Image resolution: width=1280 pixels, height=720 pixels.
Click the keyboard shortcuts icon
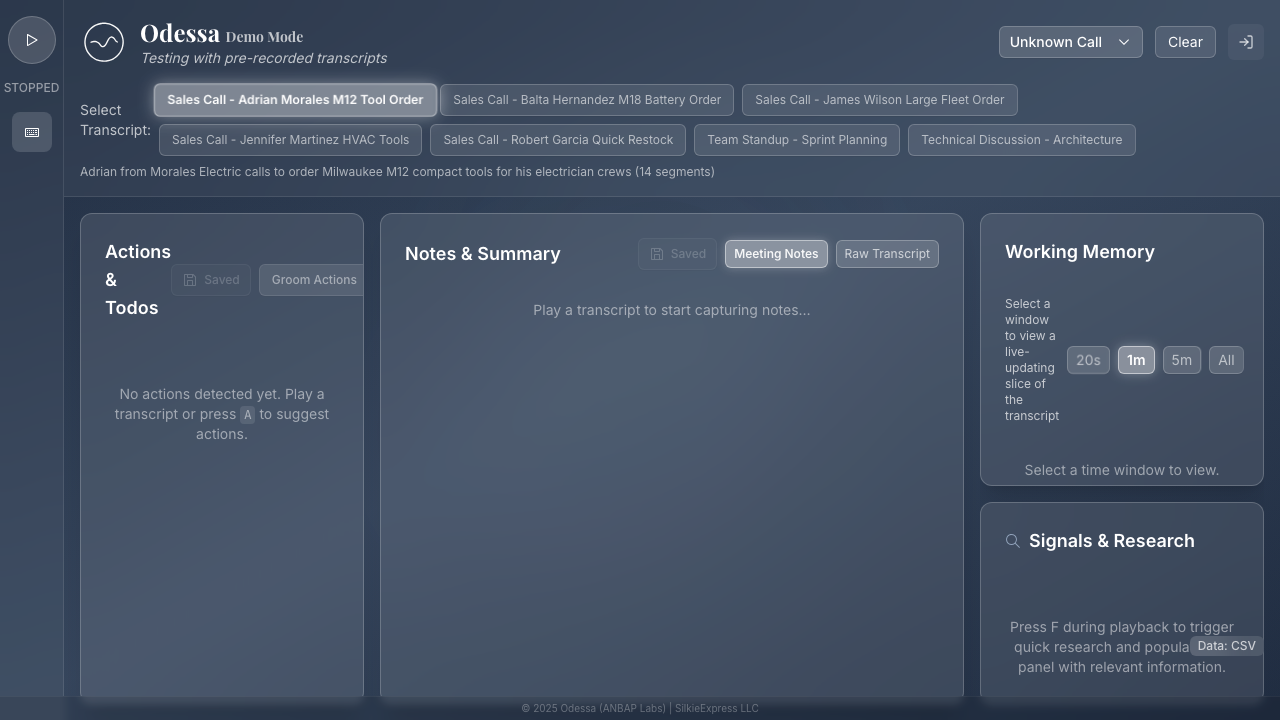point(32,132)
